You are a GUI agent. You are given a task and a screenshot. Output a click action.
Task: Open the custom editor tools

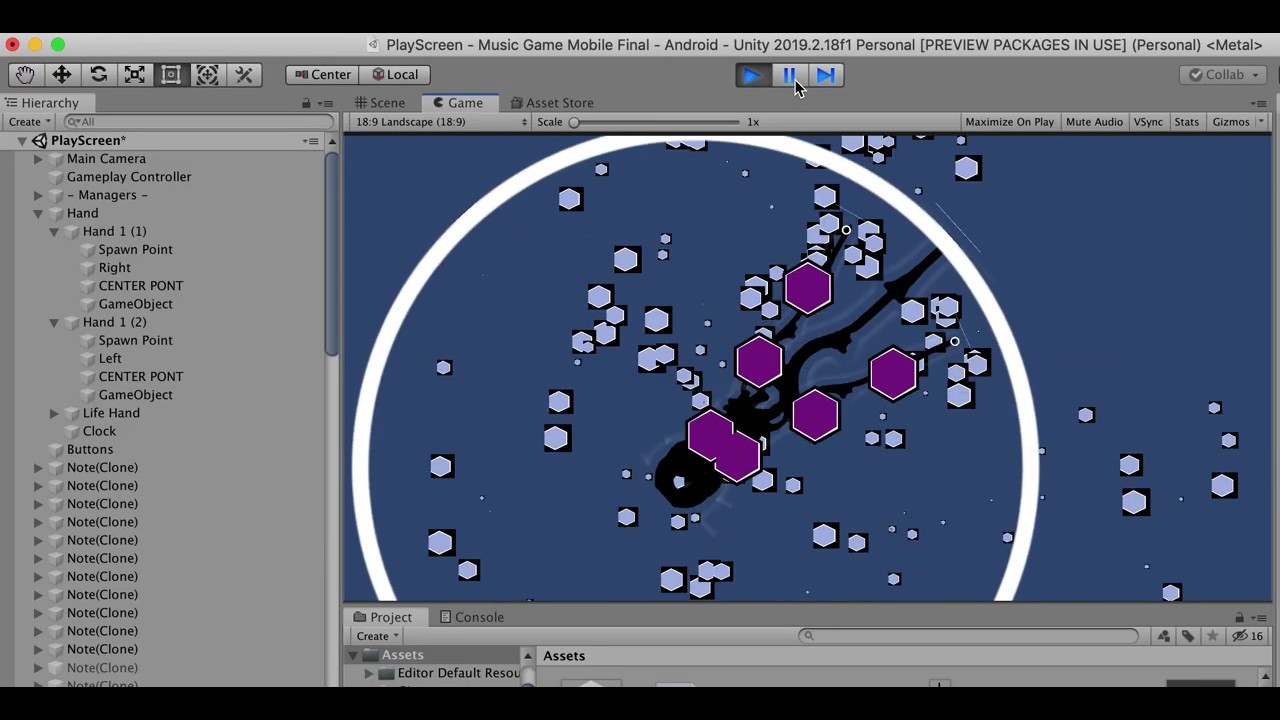coord(244,75)
